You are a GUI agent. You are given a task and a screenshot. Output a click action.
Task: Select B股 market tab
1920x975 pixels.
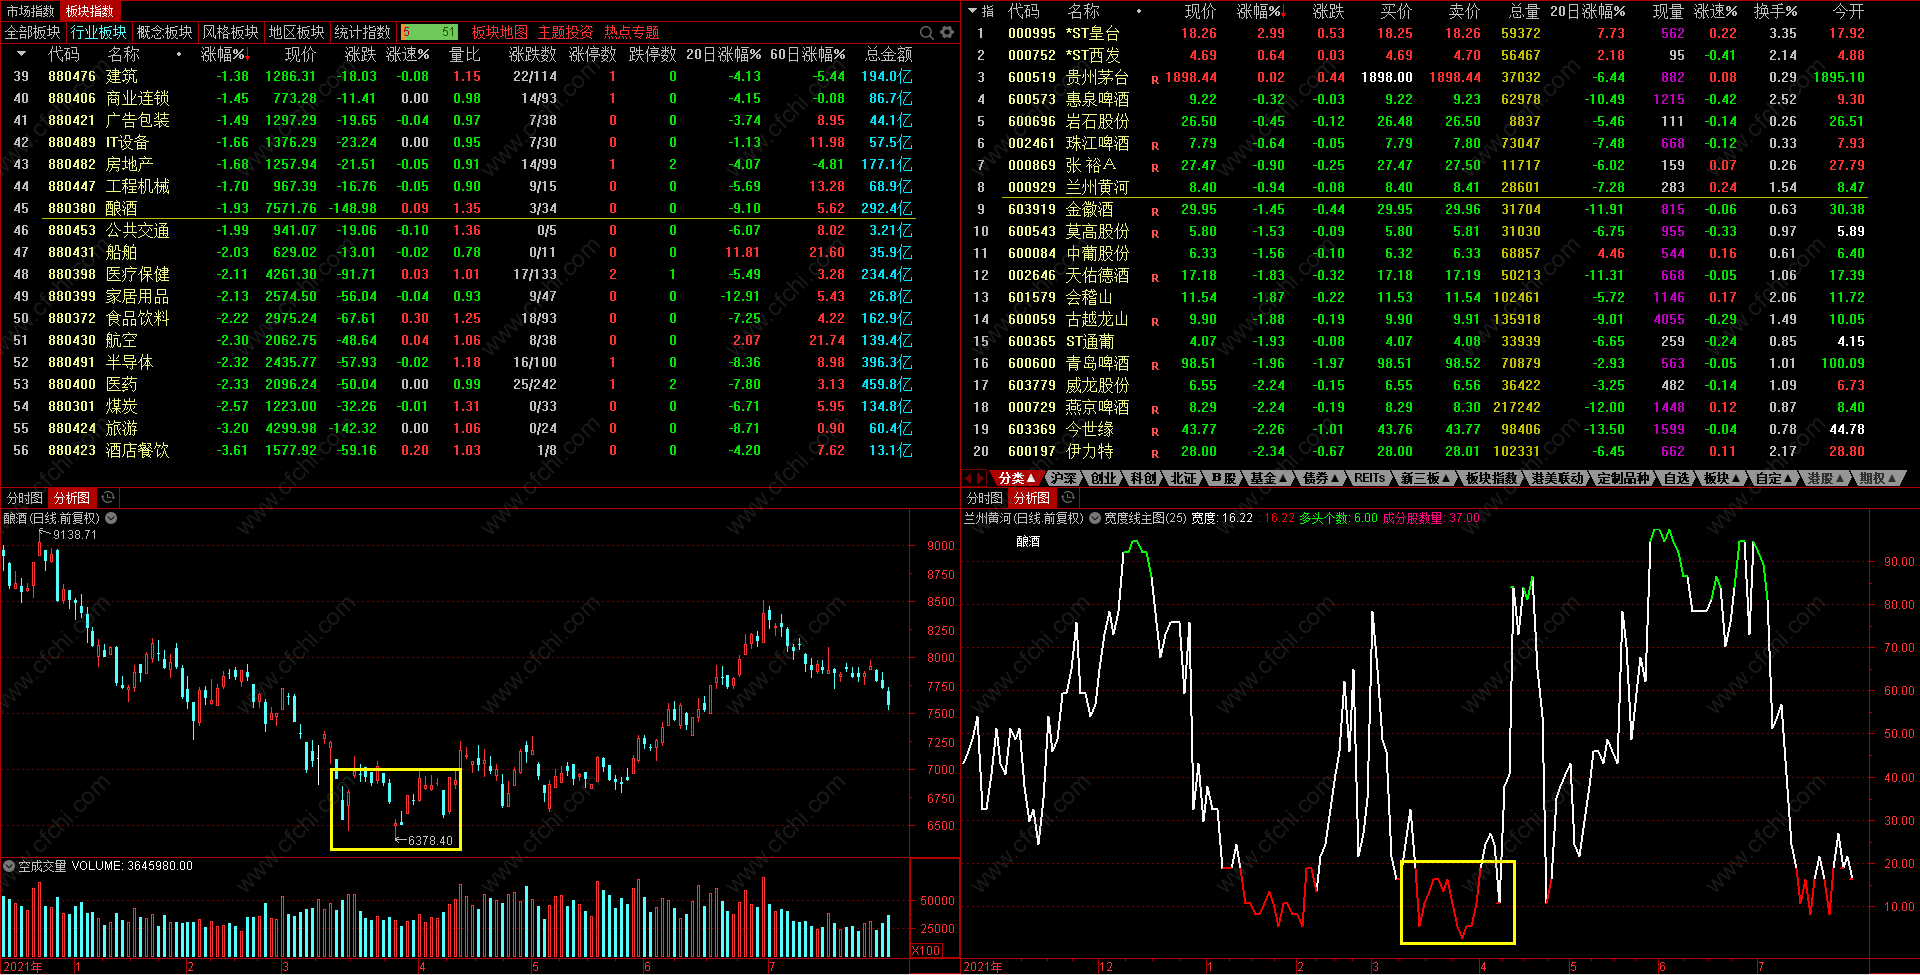(1223, 478)
